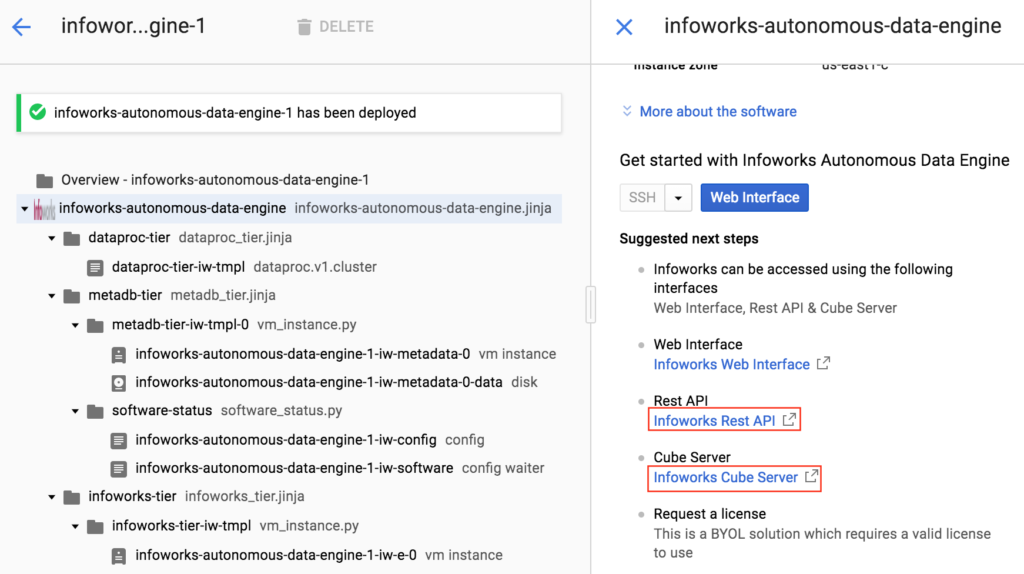This screenshot has height=574, width=1024.
Task: Click the software-status folder icon
Action: point(95,411)
